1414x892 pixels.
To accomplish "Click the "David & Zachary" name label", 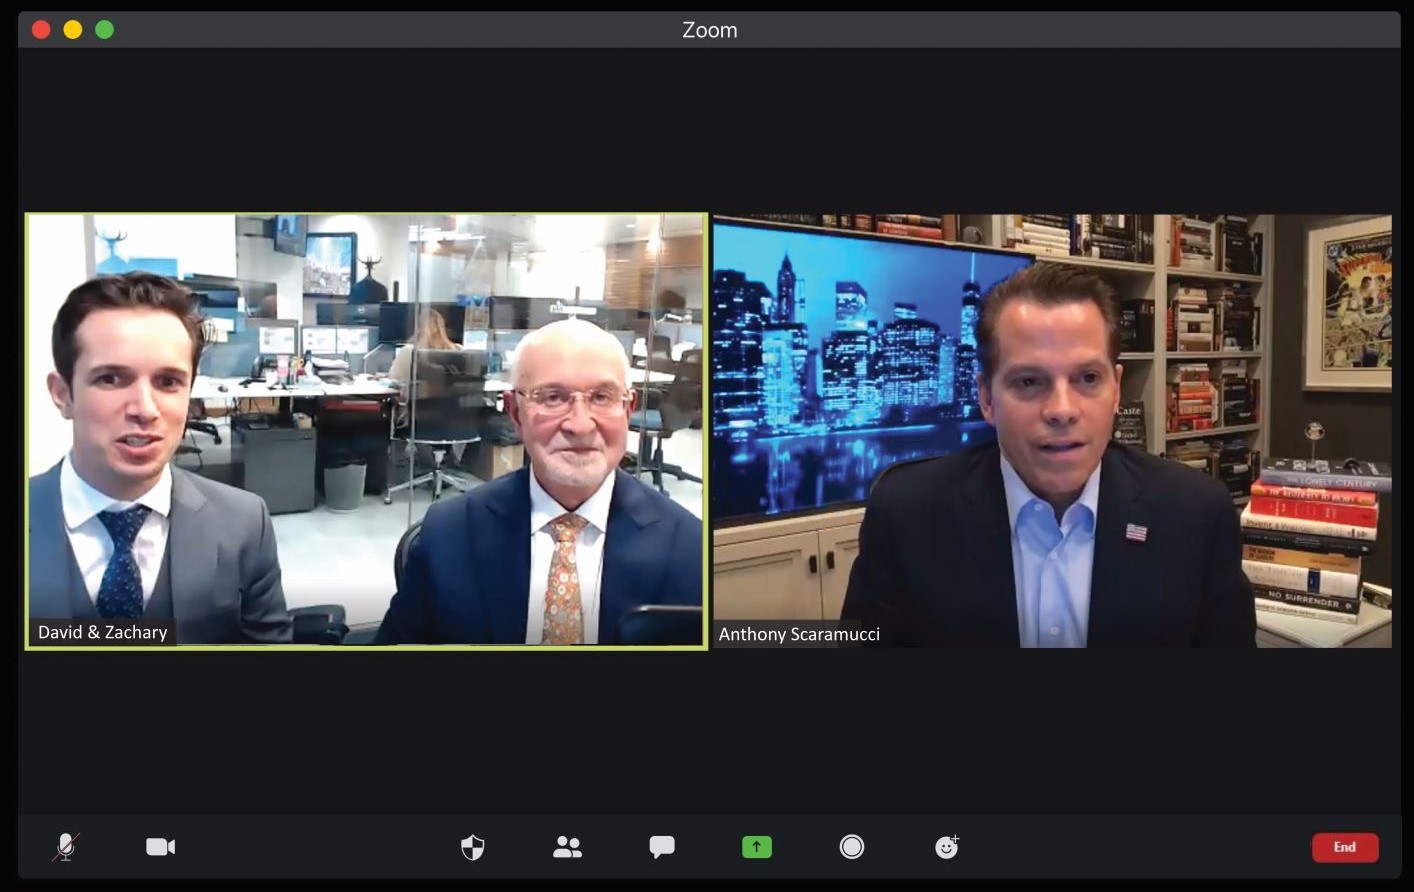I will 102,632.
